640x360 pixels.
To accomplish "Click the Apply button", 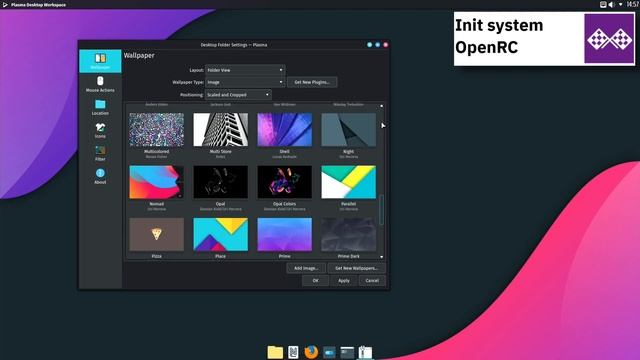I will (x=344, y=280).
